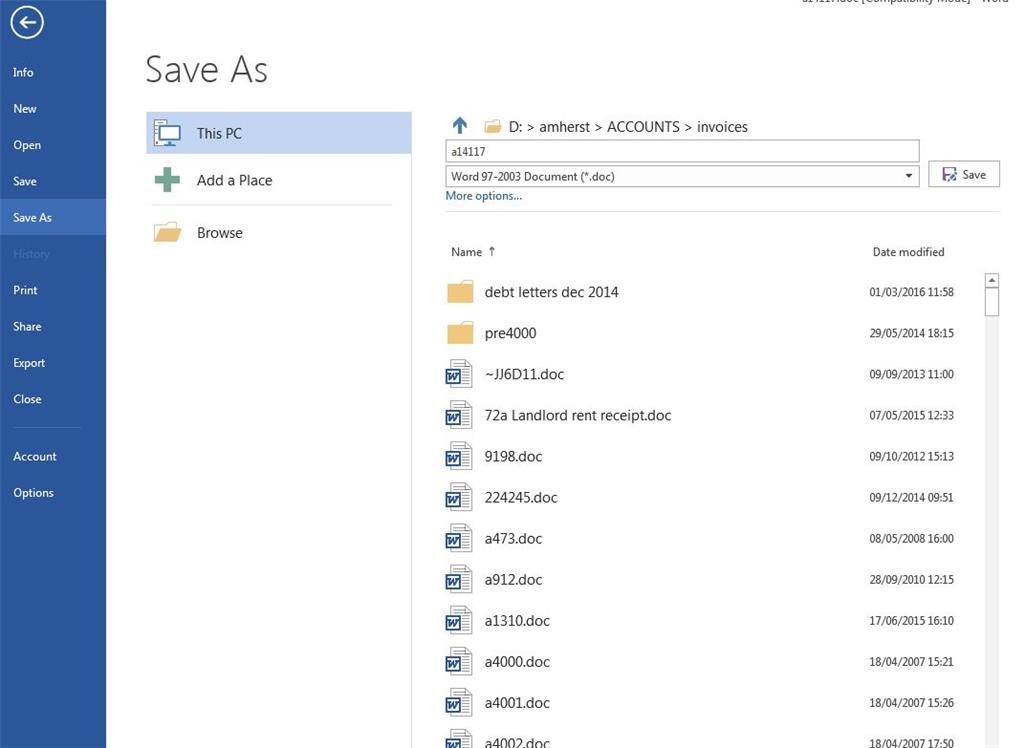This screenshot has width=1024, height=748.
Task: Click the file list scrollbar thumb
Action: pos(992,302)
